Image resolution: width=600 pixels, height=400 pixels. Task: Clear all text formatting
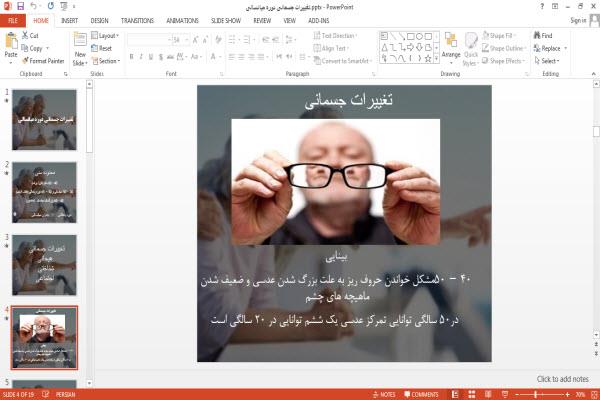click(218, 39)
